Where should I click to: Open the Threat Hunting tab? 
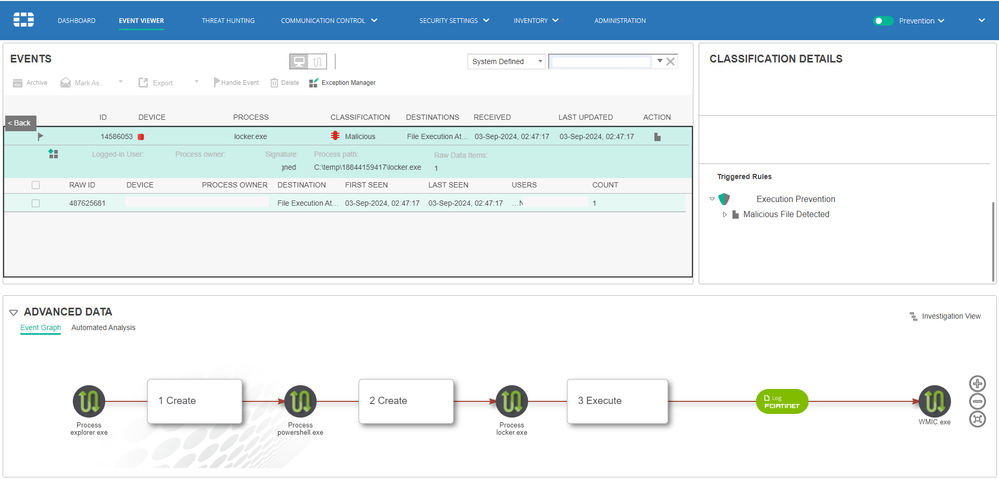(228, 20)
